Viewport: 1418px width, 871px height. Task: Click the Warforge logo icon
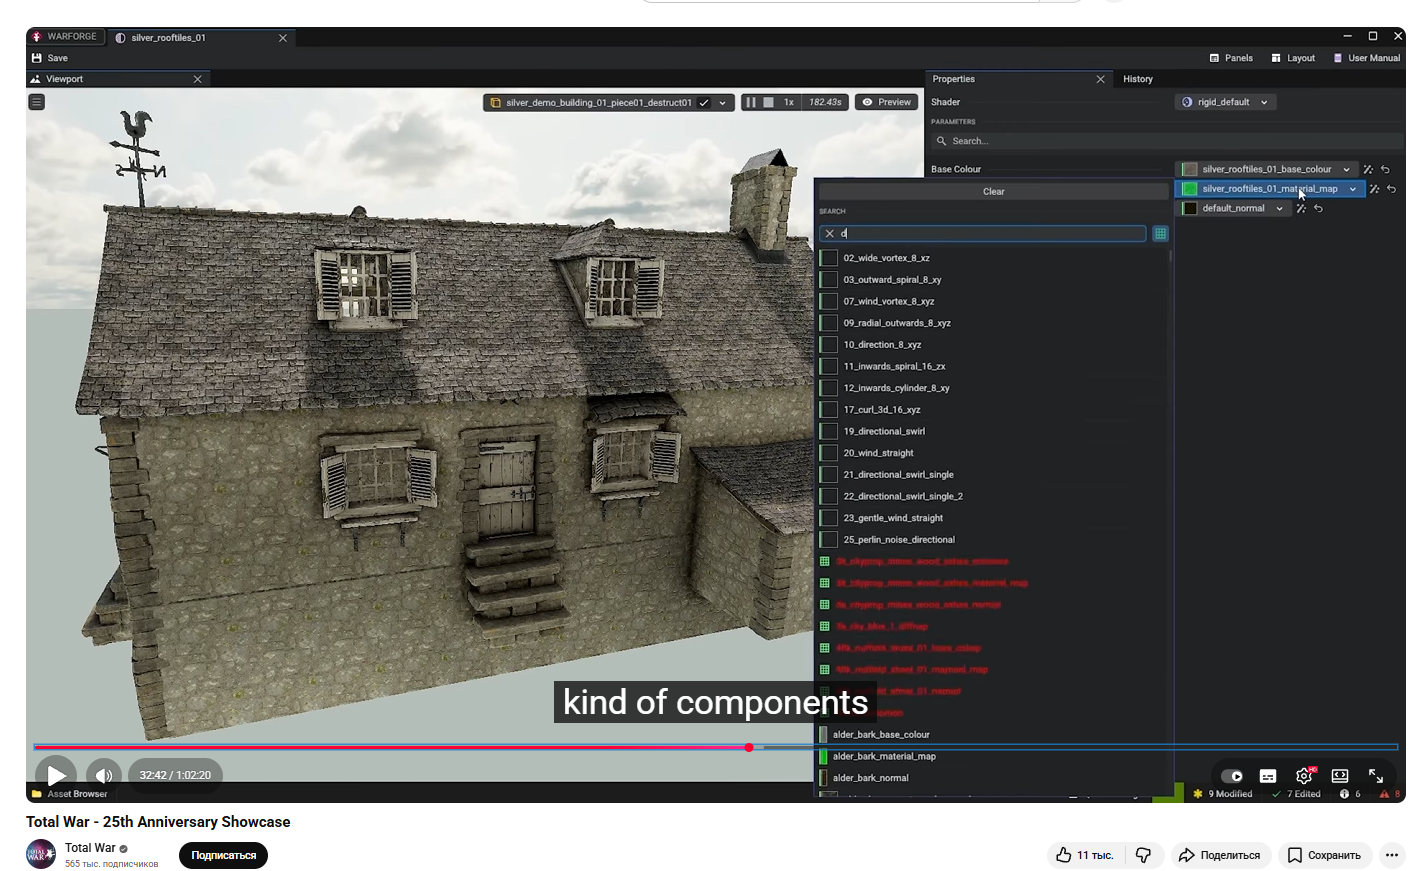(x=37, y=37)
